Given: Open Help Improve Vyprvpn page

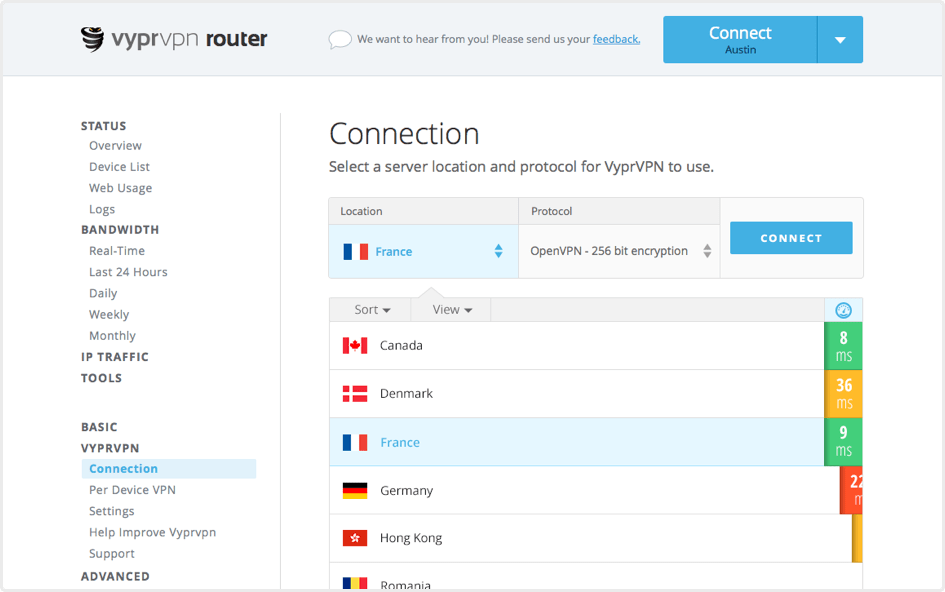Looking at the screenshot, I should (152, 532).
